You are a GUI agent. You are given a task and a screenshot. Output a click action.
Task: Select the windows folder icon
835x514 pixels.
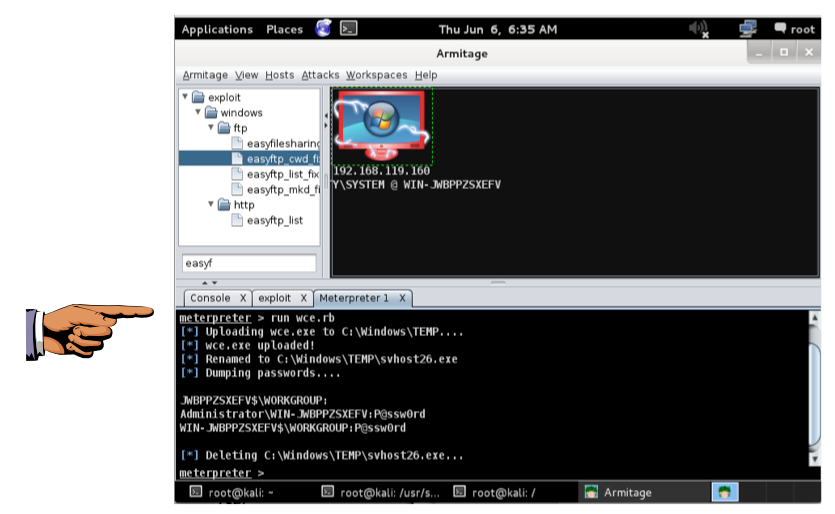(211, 112)
